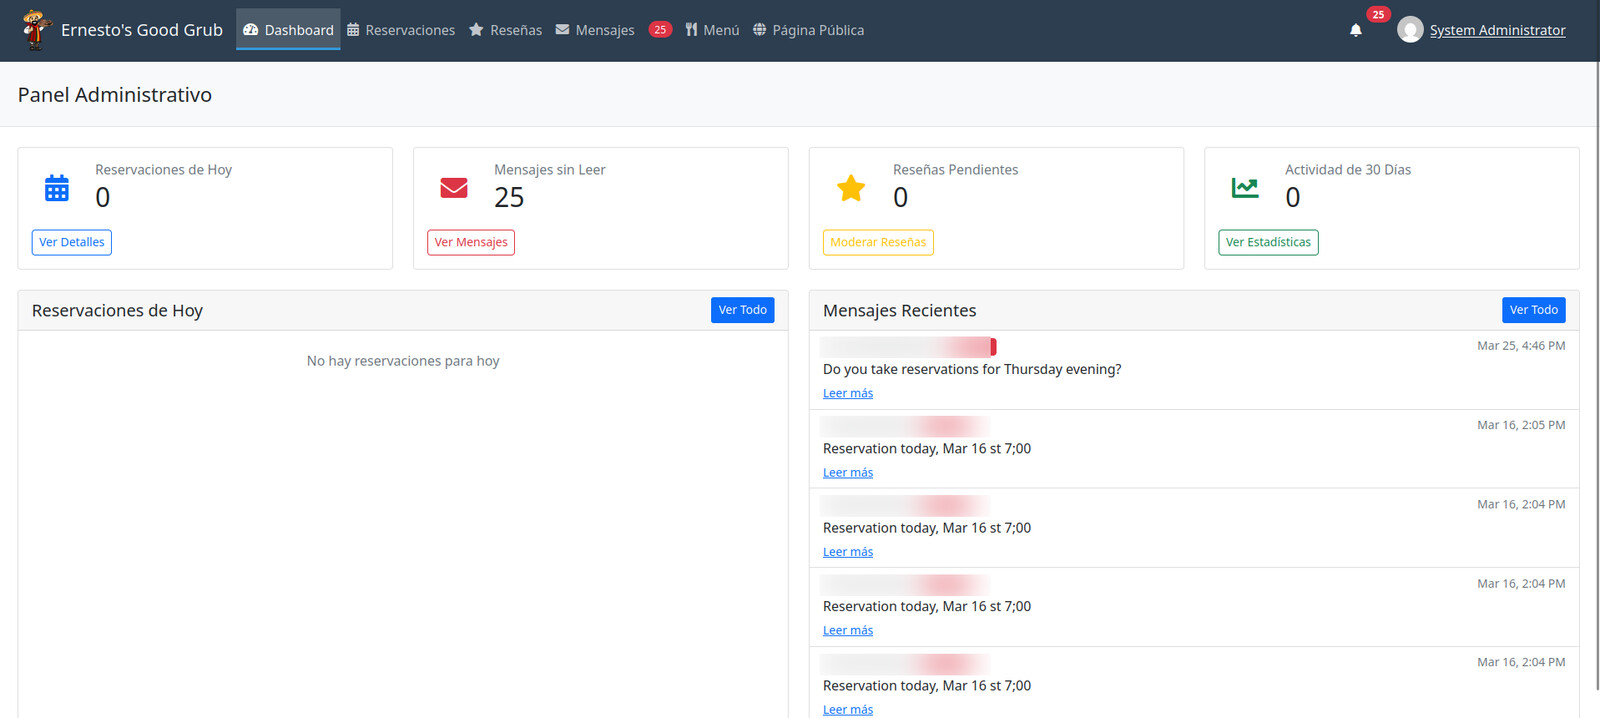Click the 'Reseñas Pendientes' label
The height and width of the screenshot is (718, 1600).
tap(956, 170)
